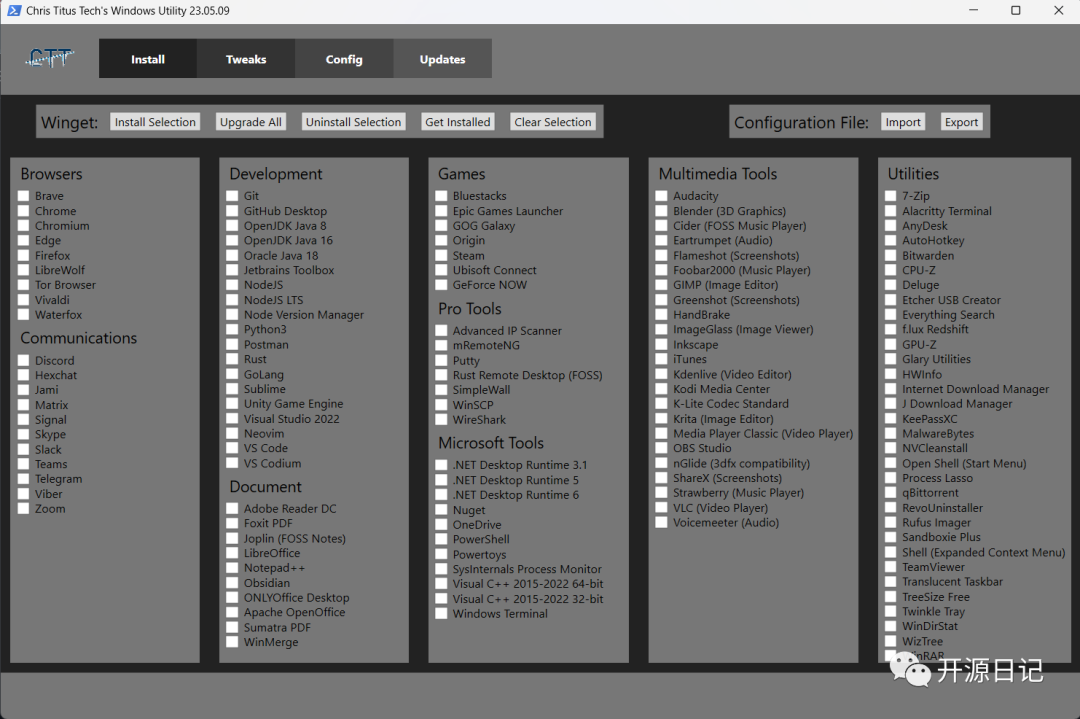This screenshot has width=1080, height=719.
Task: Click the Internet Download Manager label
Action: click(x=975, y=389)
